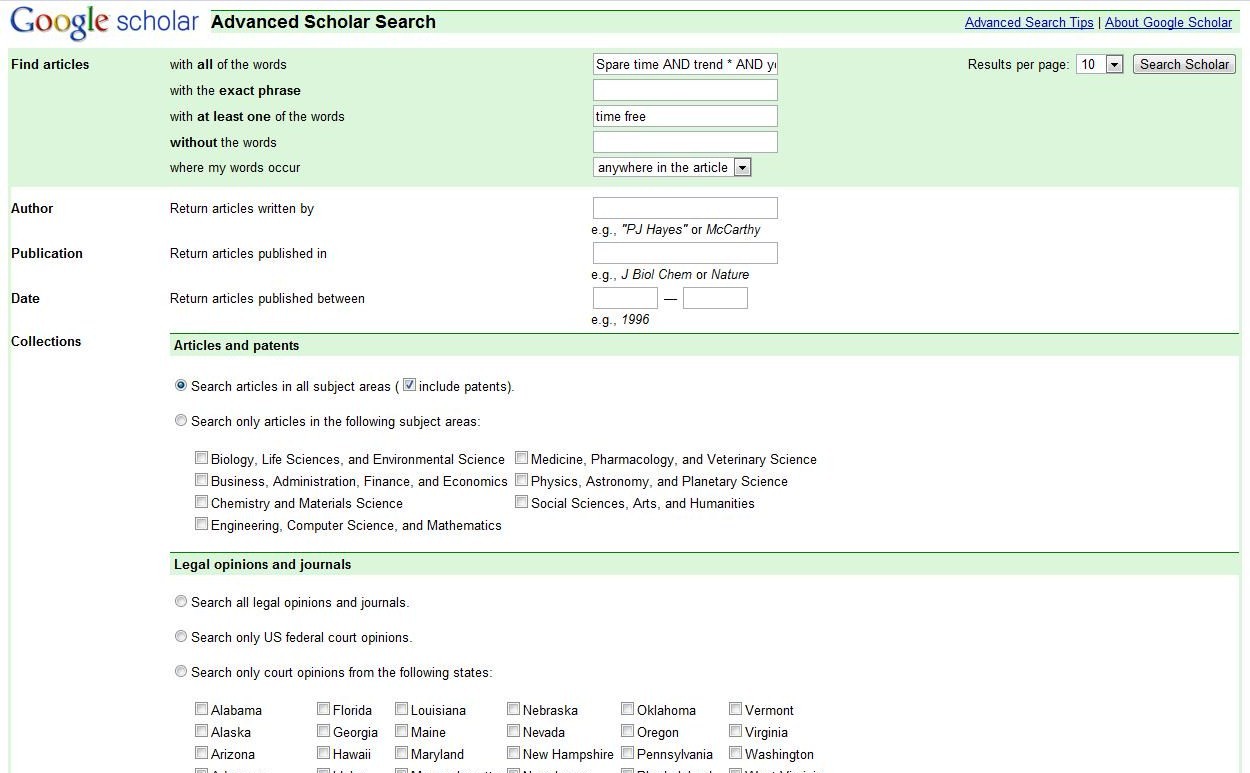
Task: Focus the 'at least one of the words' field
Action: coord(685,116)
